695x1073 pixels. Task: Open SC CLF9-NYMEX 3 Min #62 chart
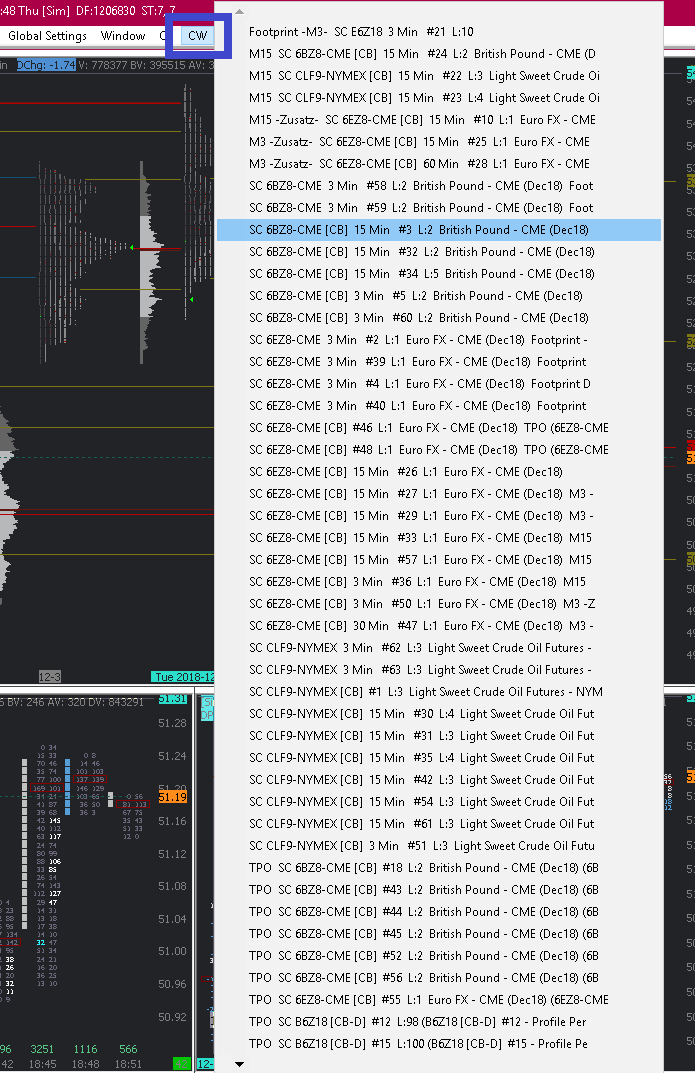tap(439, 647)
